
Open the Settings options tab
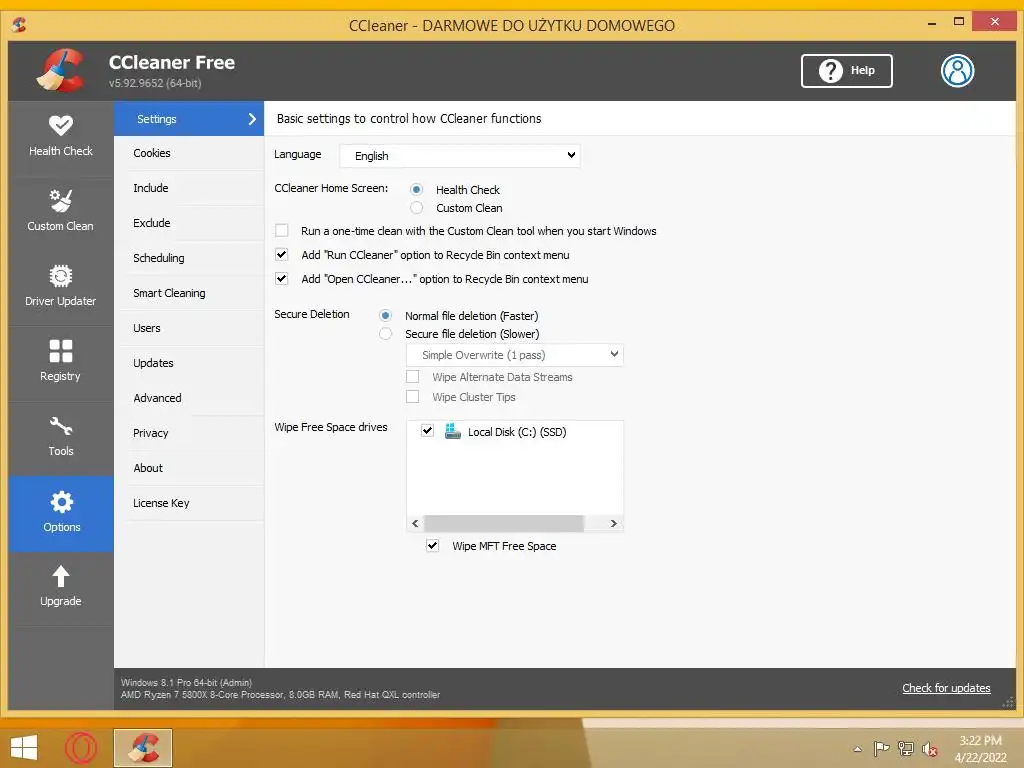click(x=189, y=119)
